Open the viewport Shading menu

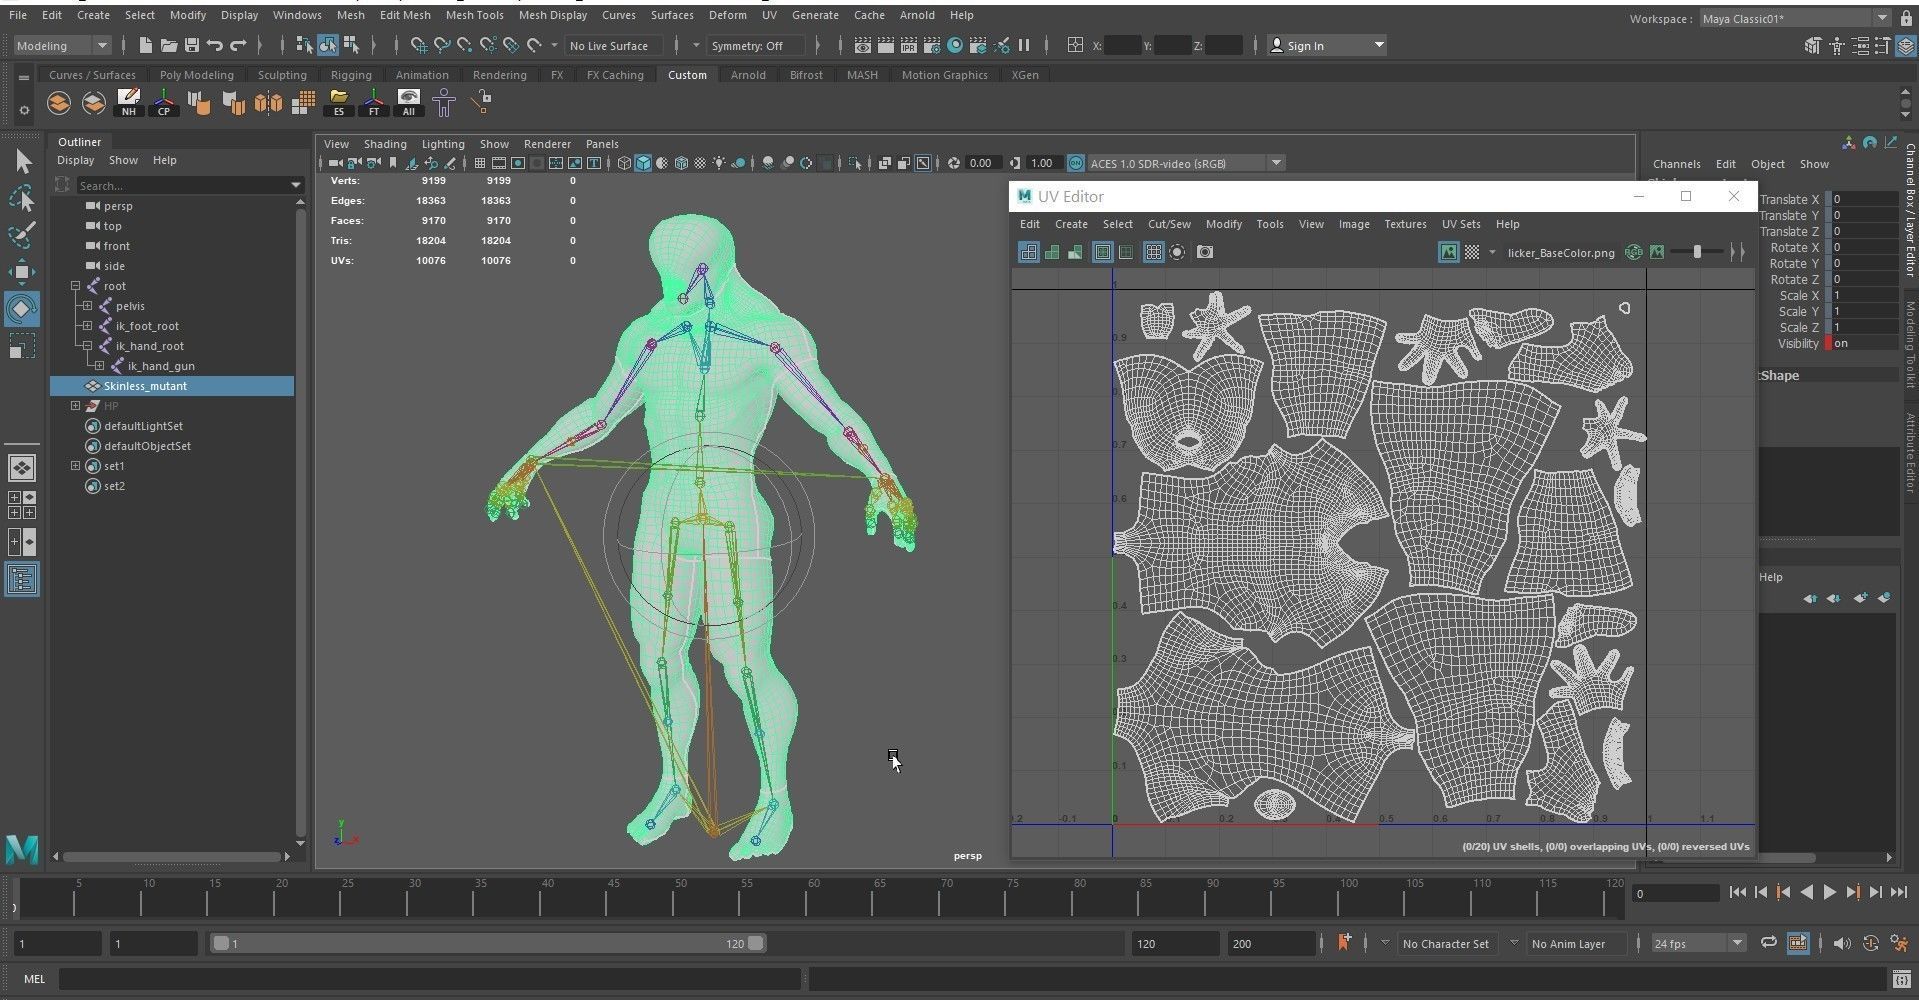coord(385,144)
